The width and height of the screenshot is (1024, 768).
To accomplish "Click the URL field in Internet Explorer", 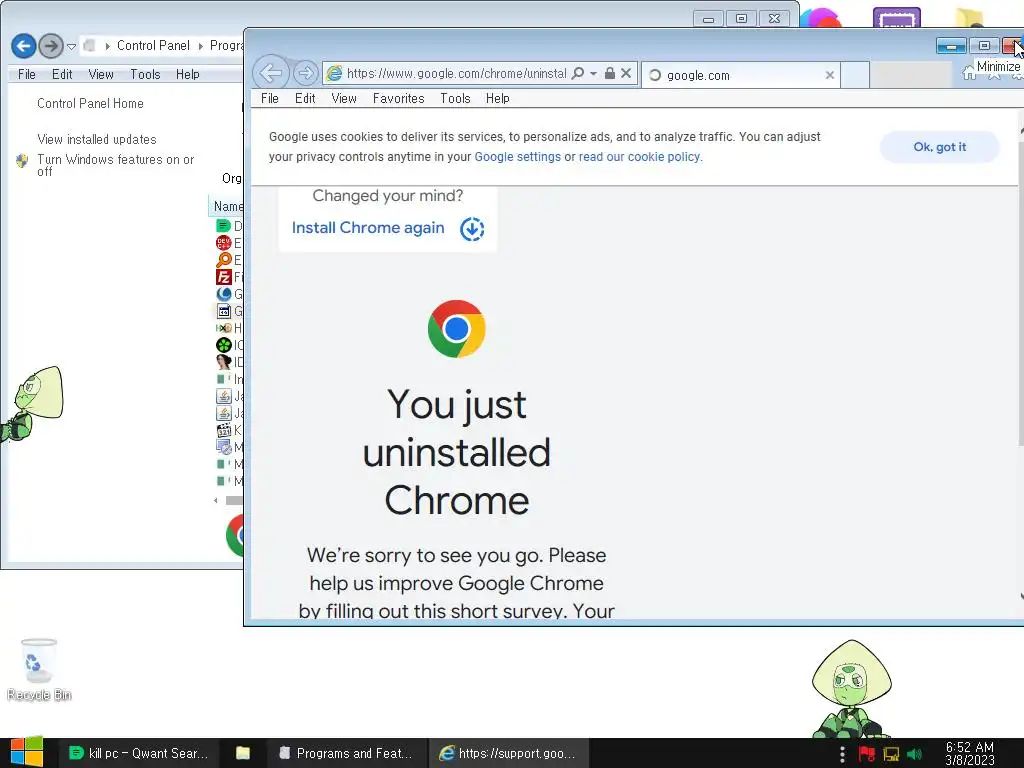I will tap(456, 73).
